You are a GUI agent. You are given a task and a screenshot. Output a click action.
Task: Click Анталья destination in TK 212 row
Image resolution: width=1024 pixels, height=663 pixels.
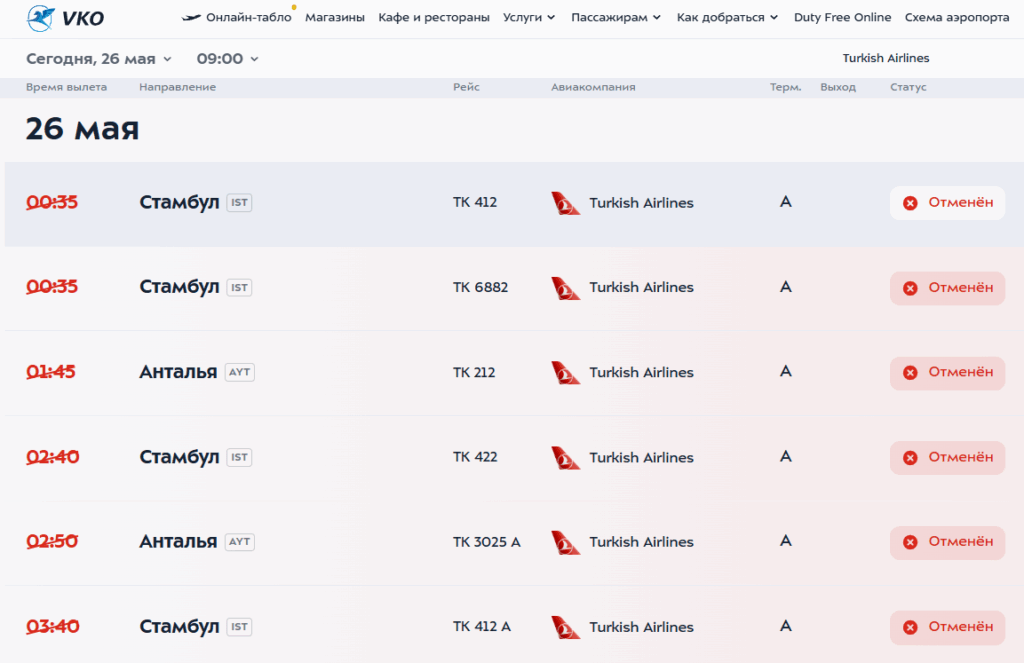pos(178,372)
